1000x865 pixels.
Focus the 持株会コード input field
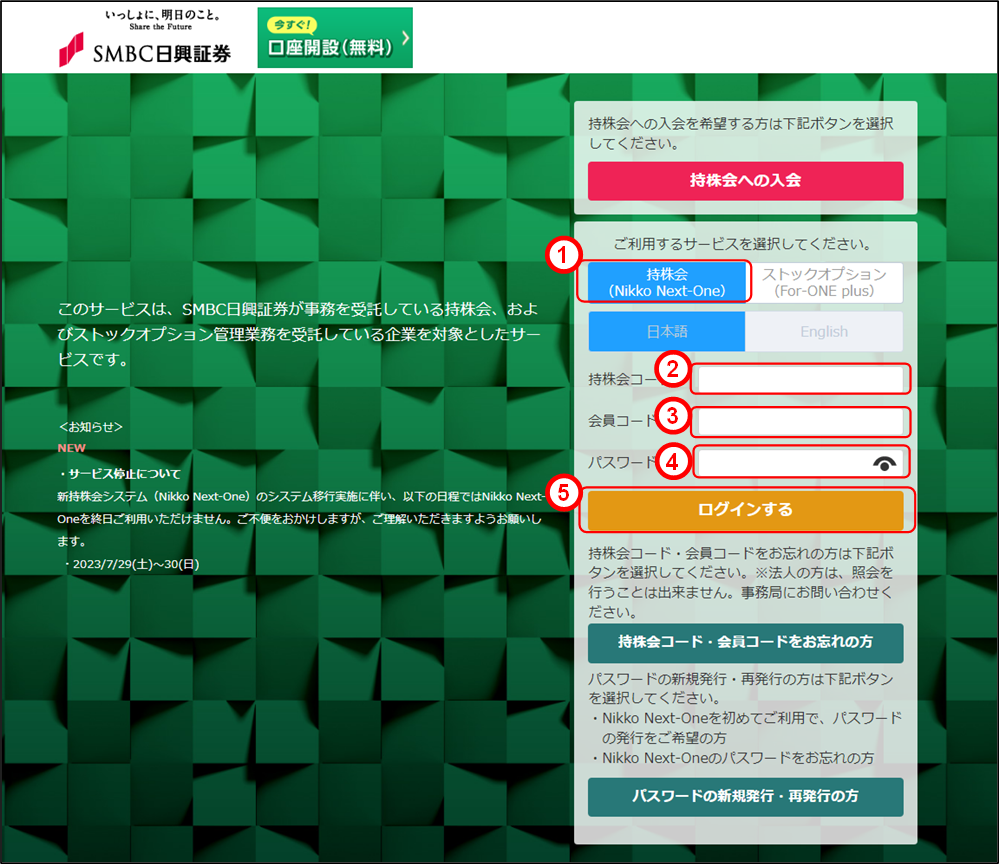click(800, 380)
